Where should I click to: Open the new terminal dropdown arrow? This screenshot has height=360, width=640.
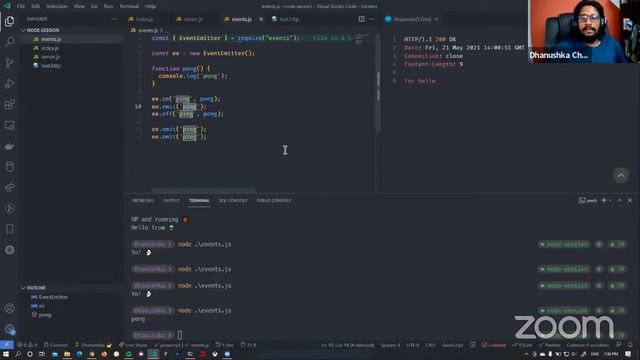point(610,200)
